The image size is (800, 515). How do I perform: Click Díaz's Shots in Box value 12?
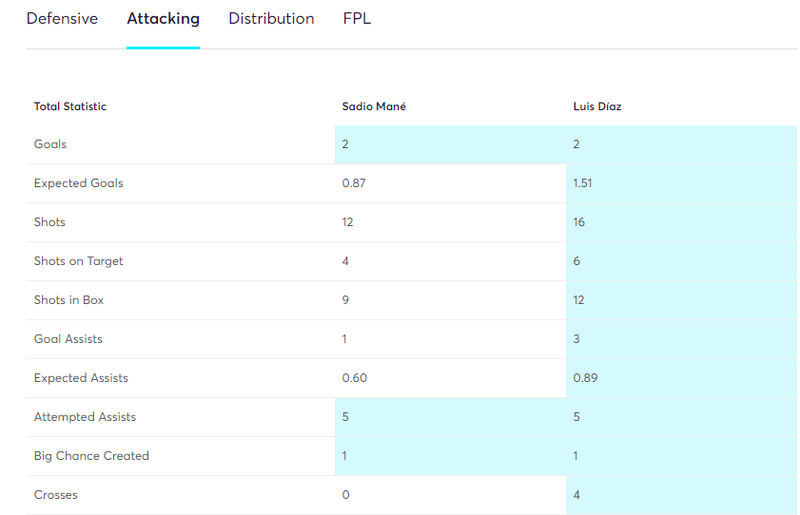tap(579, 300)
